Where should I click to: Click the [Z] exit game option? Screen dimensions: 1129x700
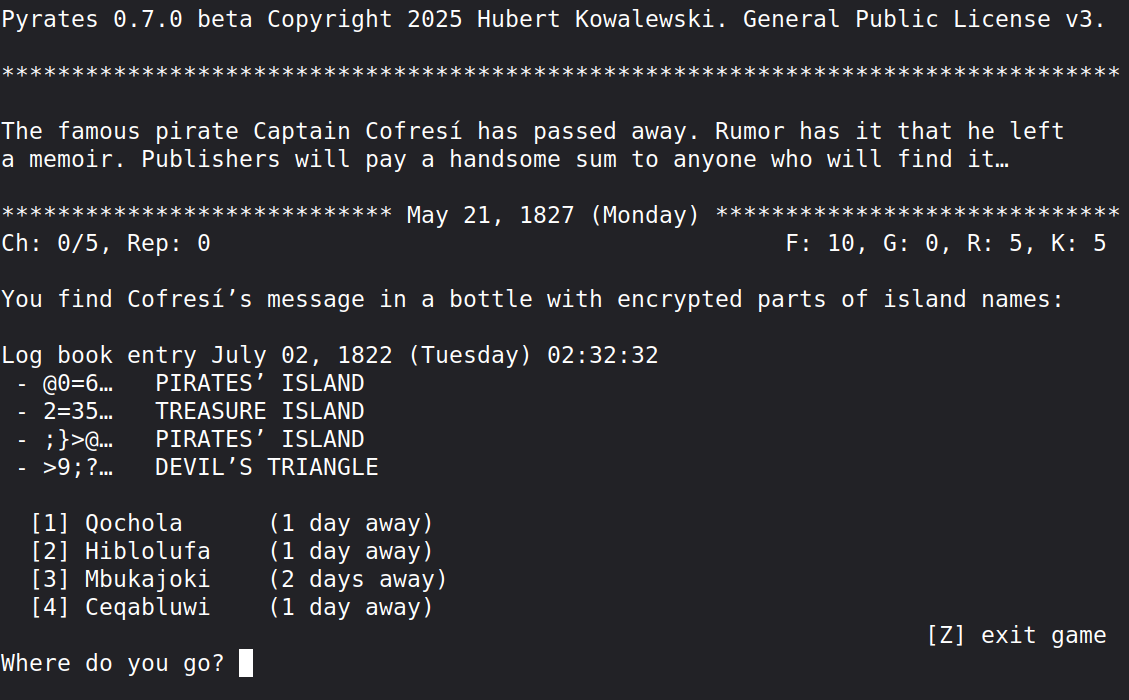click(x=1016, y=635)
